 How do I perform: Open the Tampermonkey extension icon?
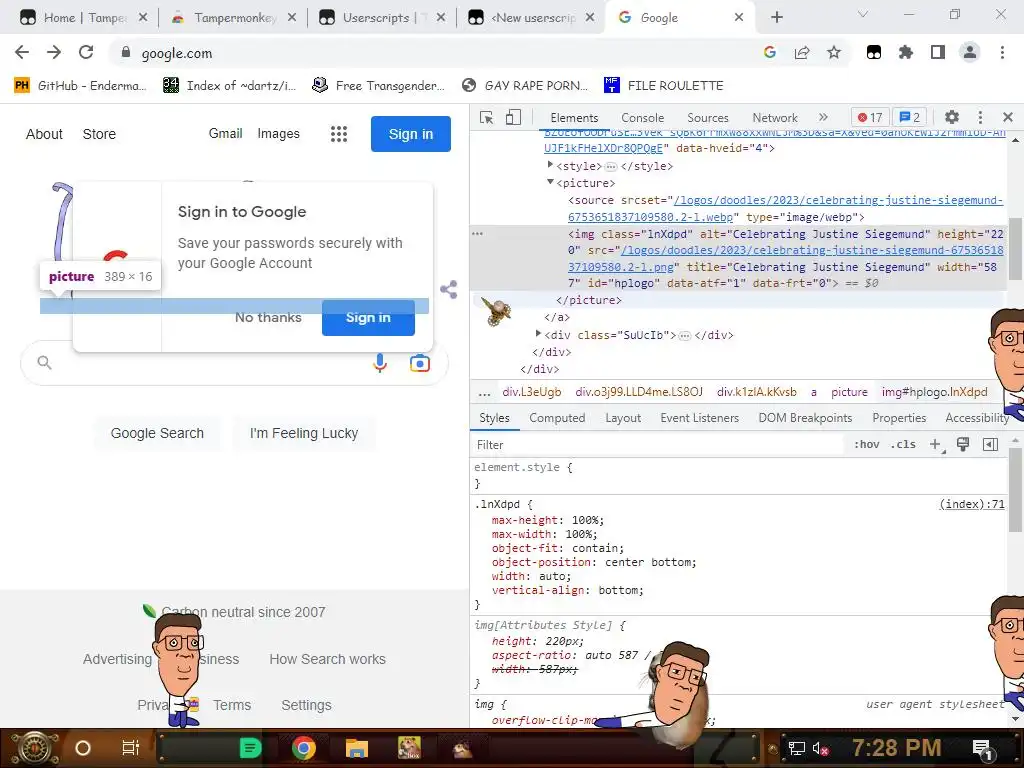[874, 52]
